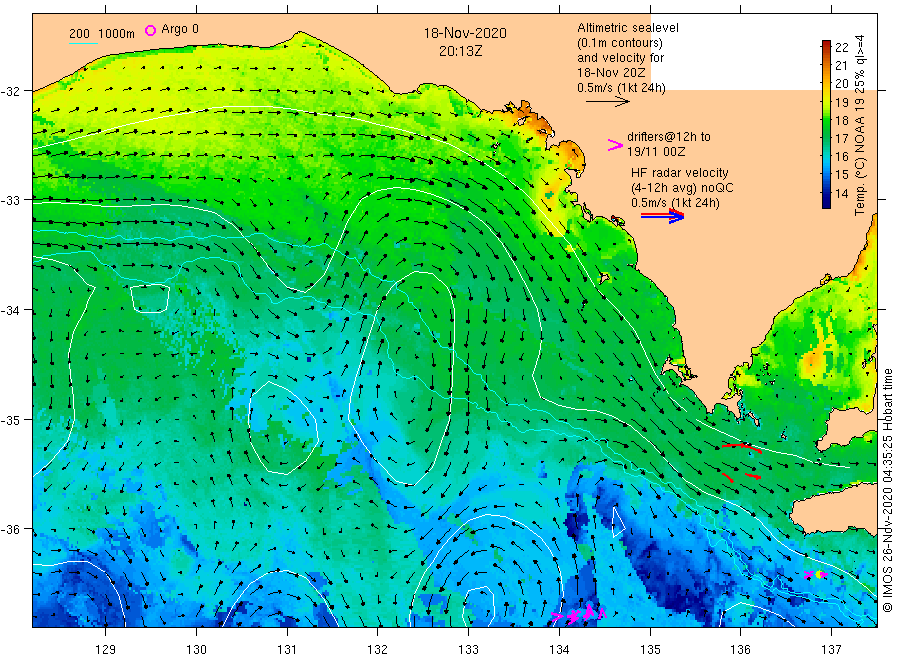Click color bar value 18

coord(841,121)
